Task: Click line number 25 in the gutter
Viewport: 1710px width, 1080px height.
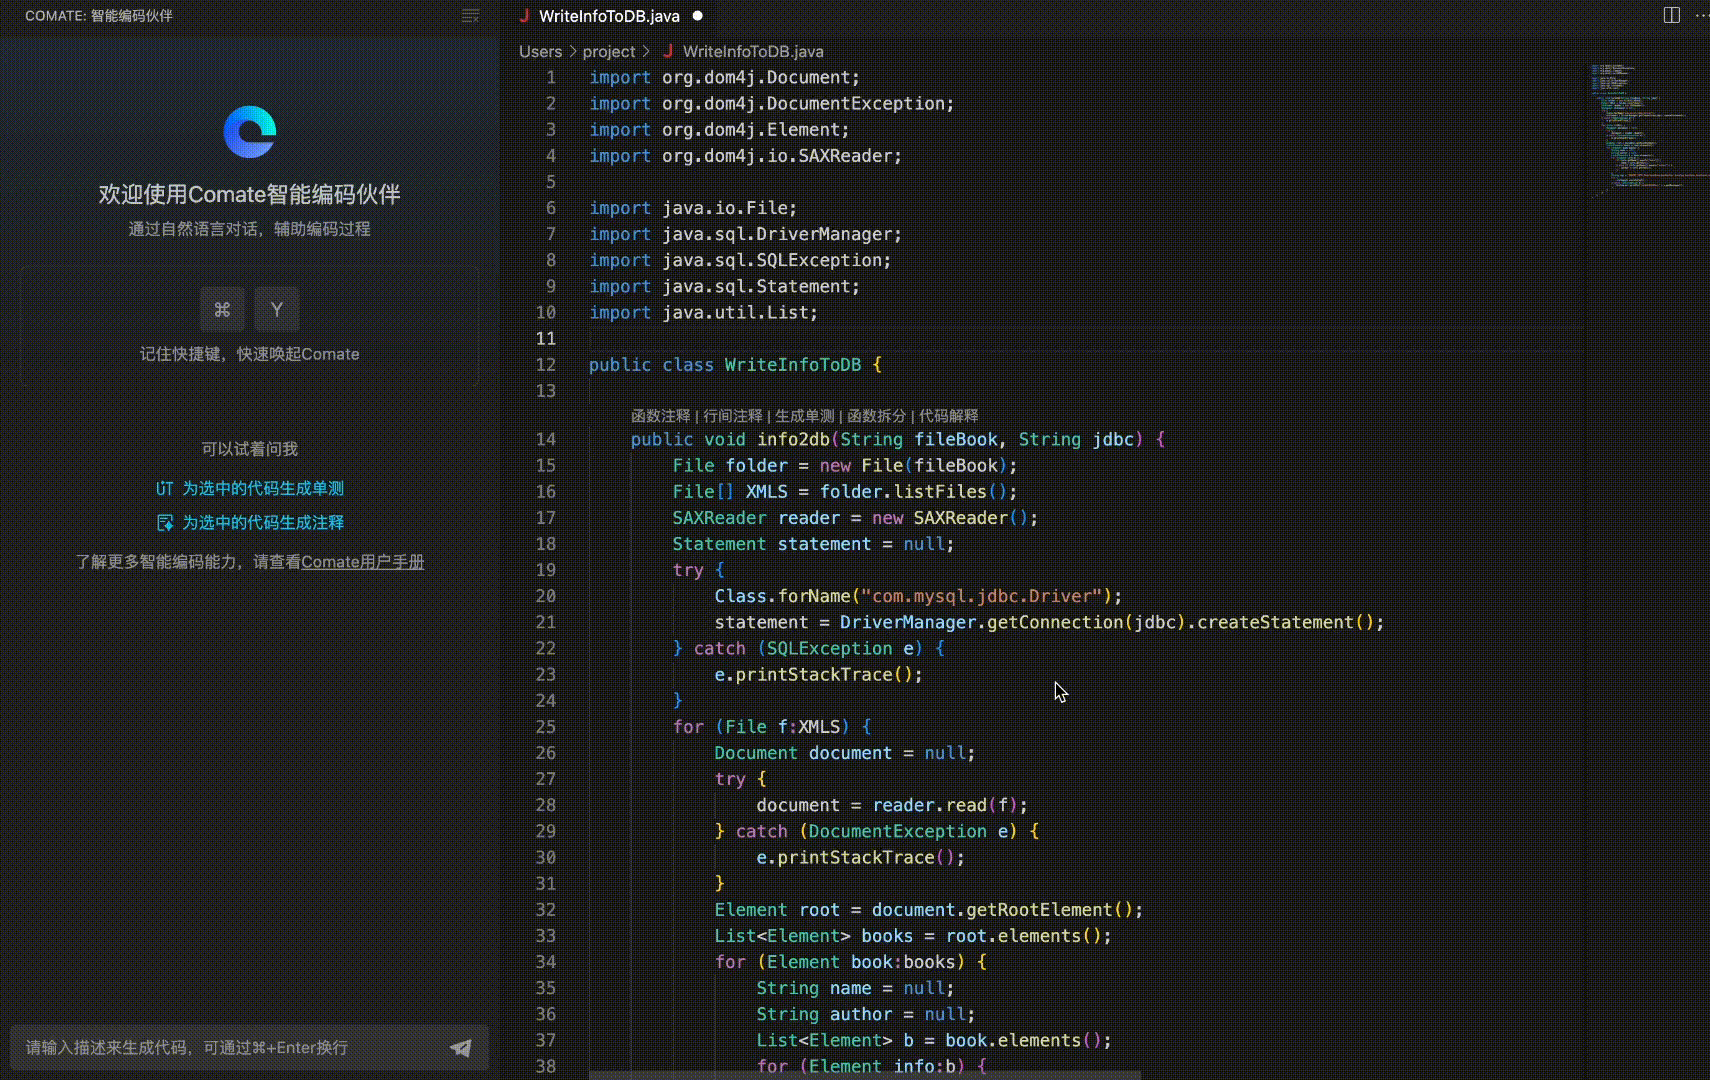Action: [x=545, y=727]
